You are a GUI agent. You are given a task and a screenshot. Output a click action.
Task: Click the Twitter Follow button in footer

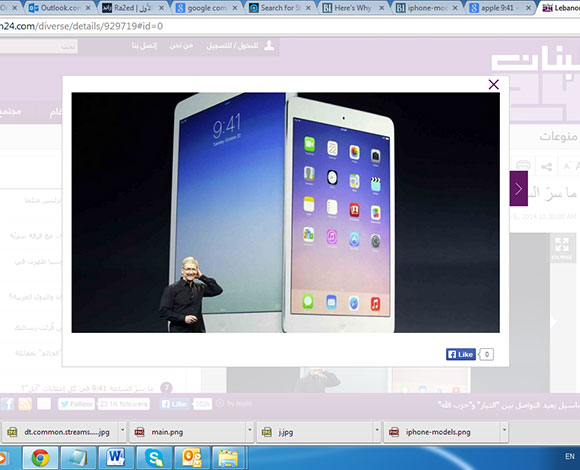(x=77, y=404)
